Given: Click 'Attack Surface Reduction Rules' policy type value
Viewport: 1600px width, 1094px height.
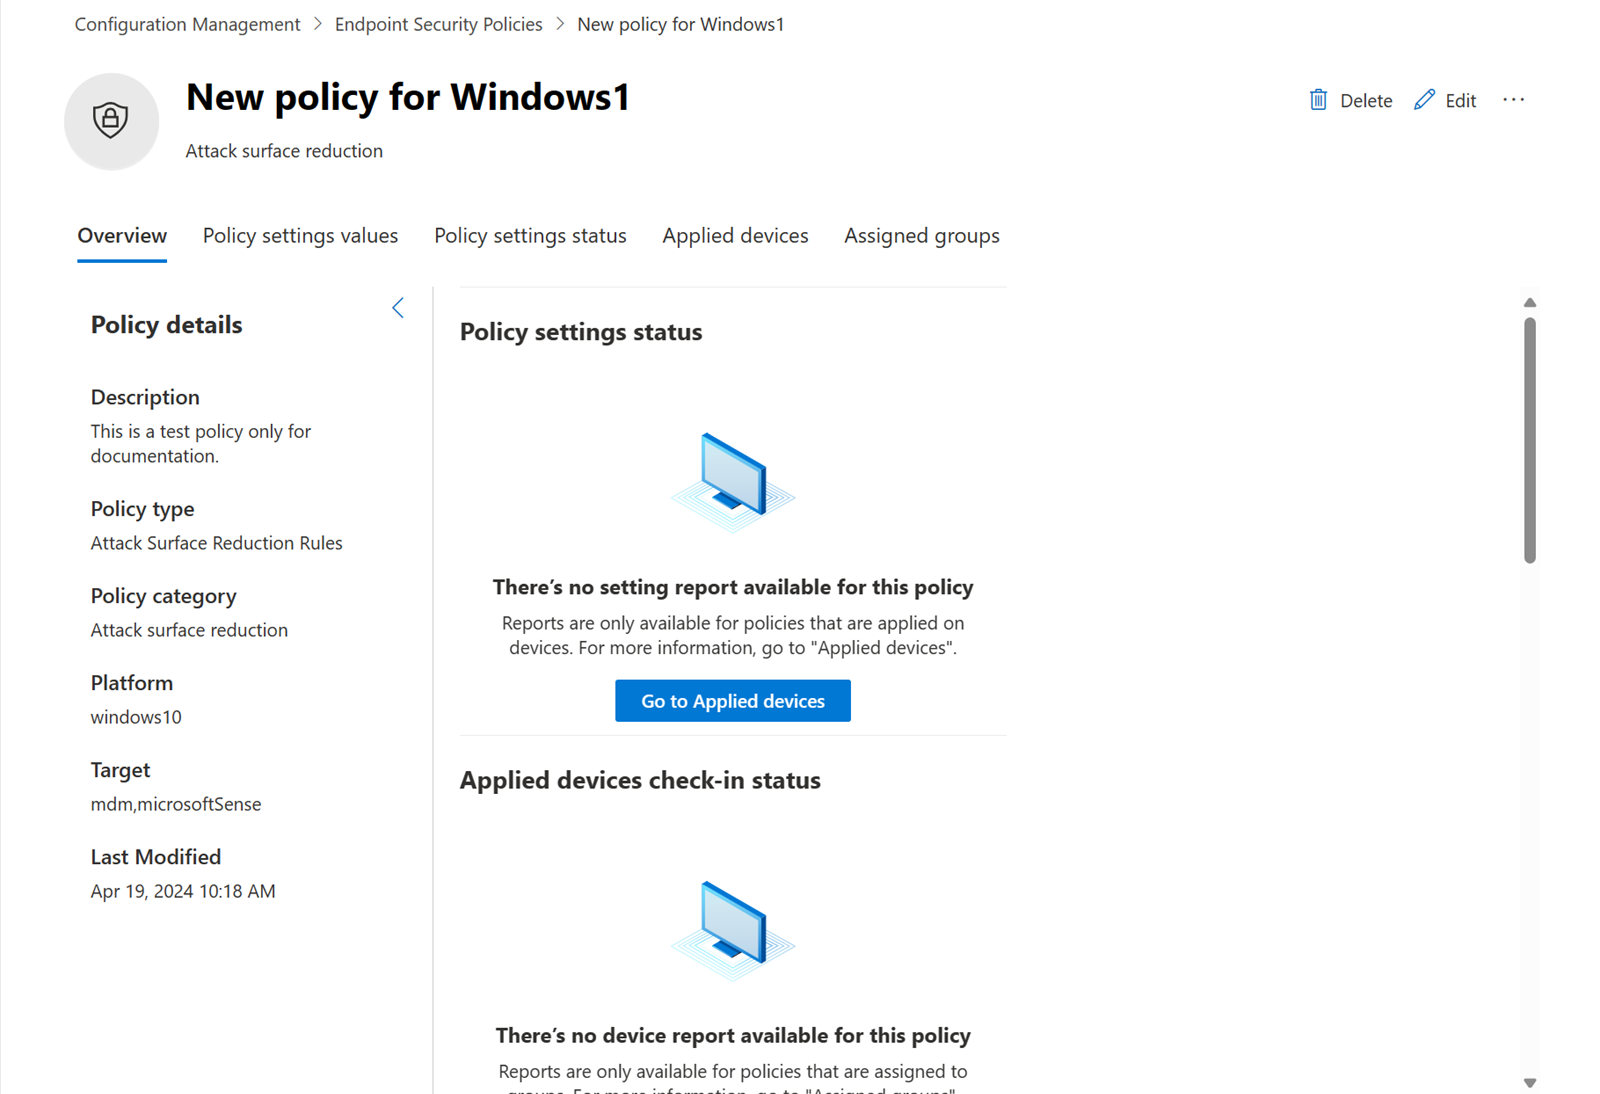Looking at the screenshot, I should click(x=216, y=543).
